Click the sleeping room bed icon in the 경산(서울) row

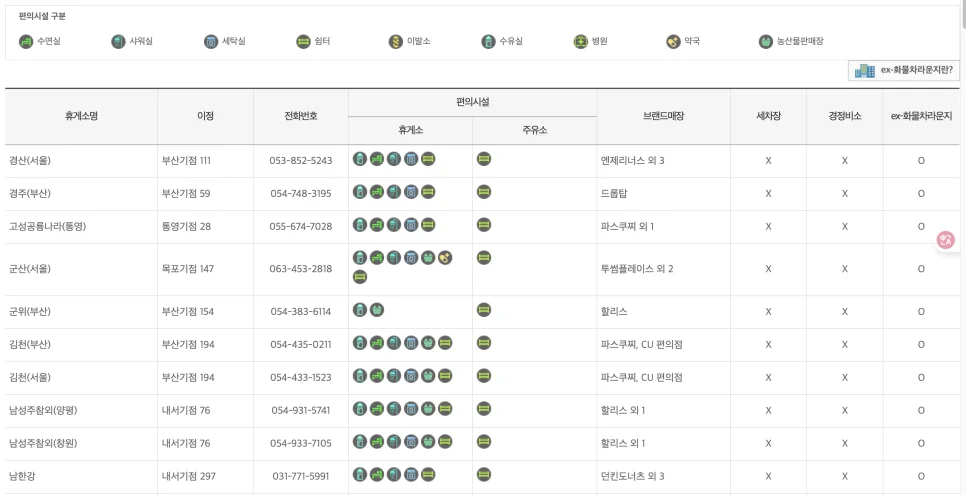[x=377, y=159]
